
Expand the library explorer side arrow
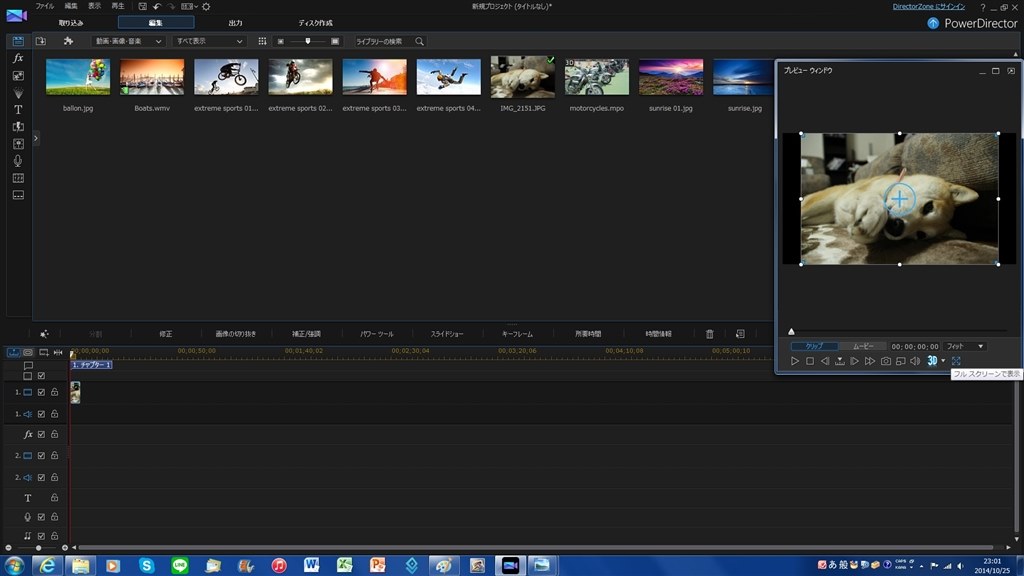(36, 138)
